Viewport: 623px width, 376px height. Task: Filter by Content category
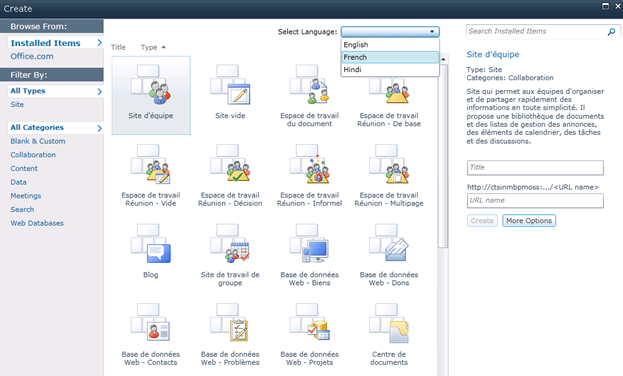pyautogui.click(x=24, y=169)
